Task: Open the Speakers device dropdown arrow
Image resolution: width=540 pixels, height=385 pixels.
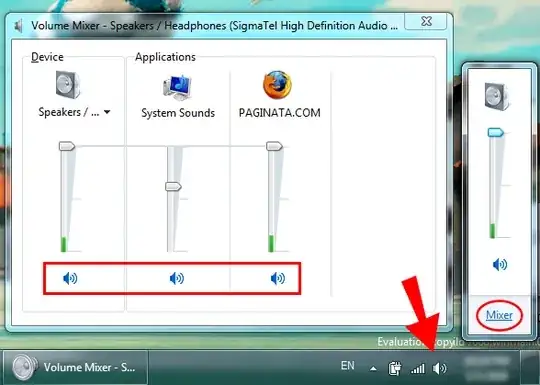Action: pos(107,112)
